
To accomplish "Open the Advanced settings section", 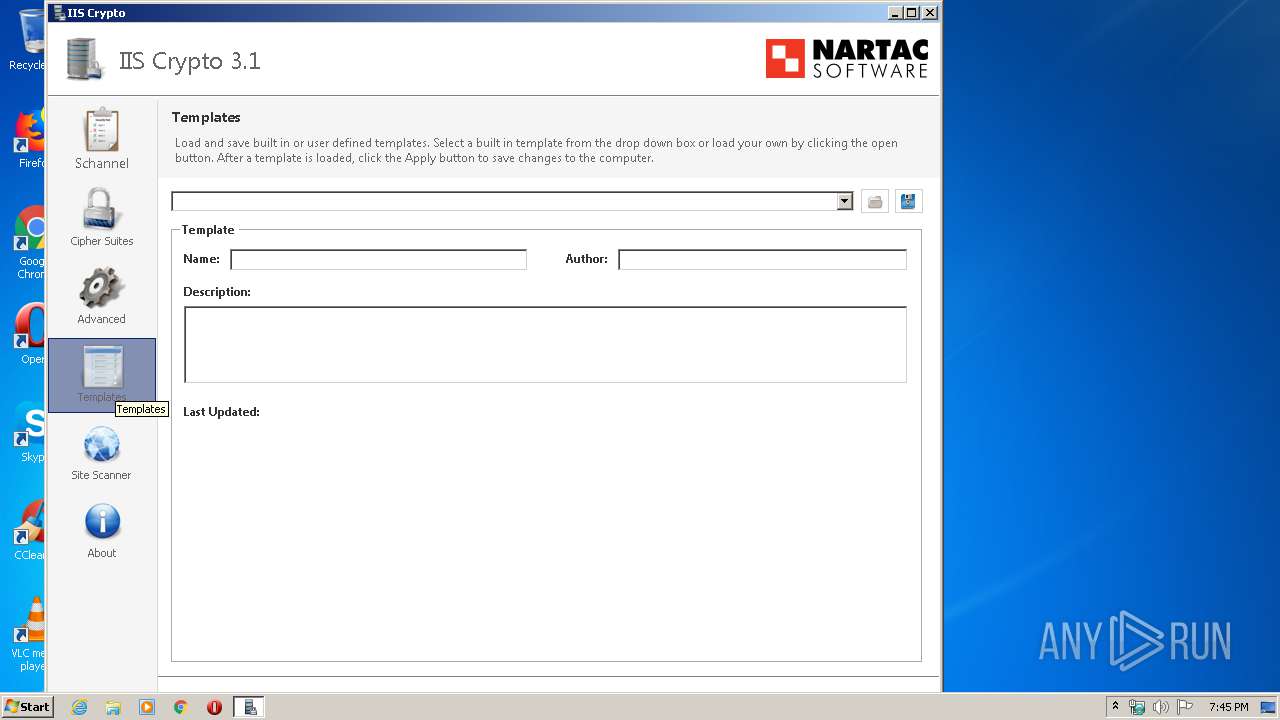I will [x=101, y=295].
